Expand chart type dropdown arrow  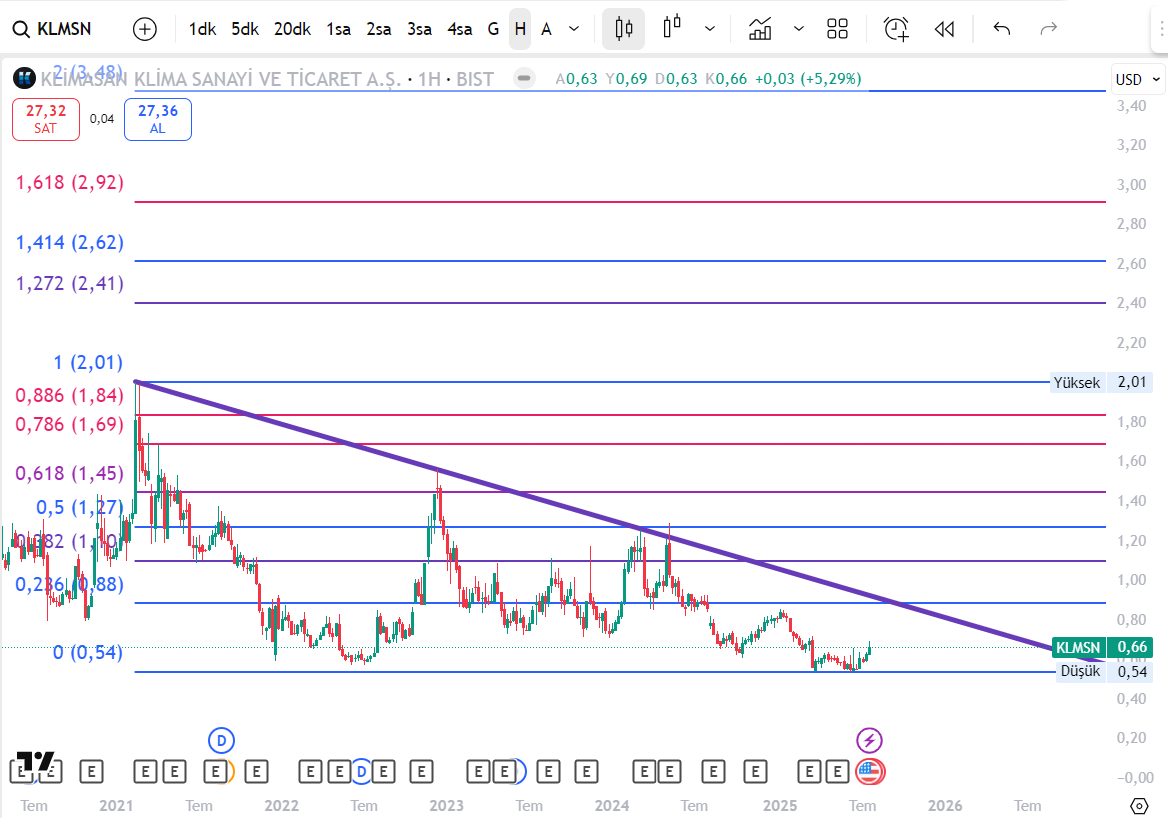coord(710,29)
